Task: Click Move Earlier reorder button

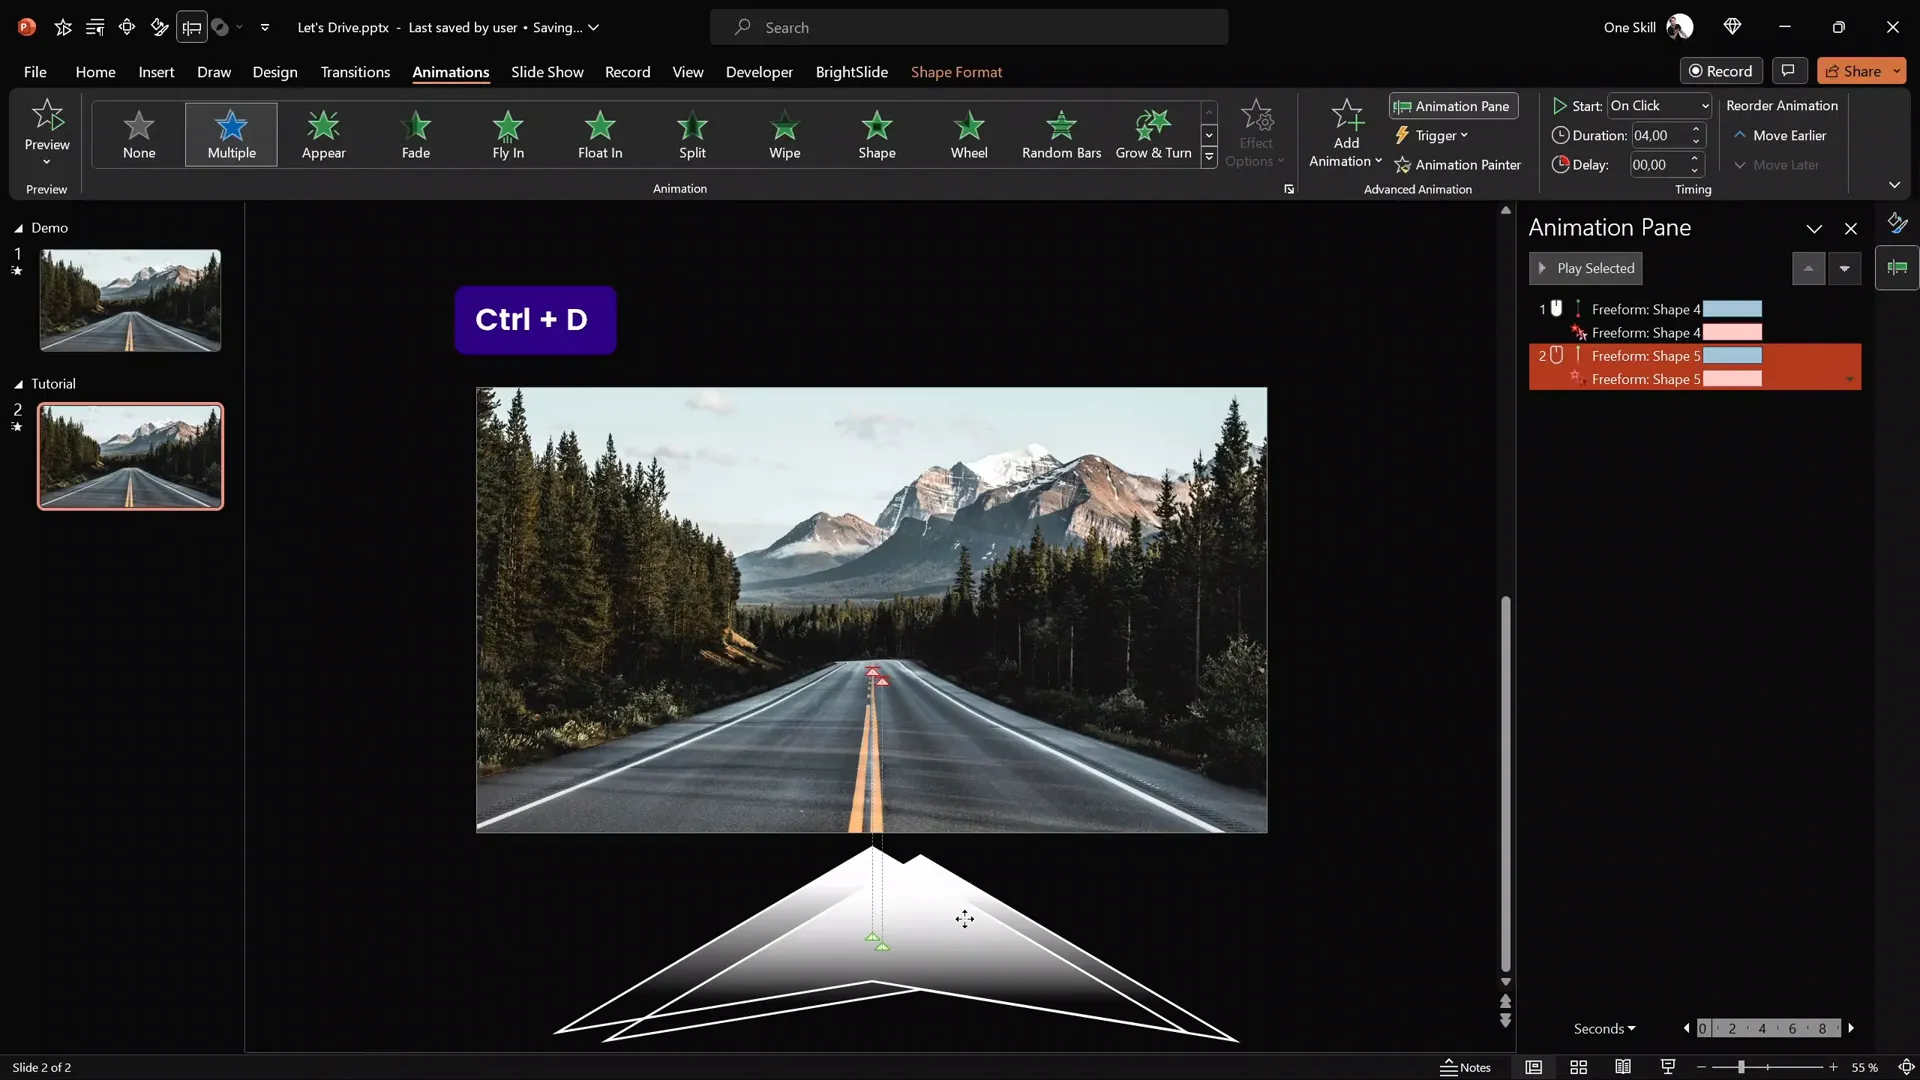Action: click(x=1779, y=135)
